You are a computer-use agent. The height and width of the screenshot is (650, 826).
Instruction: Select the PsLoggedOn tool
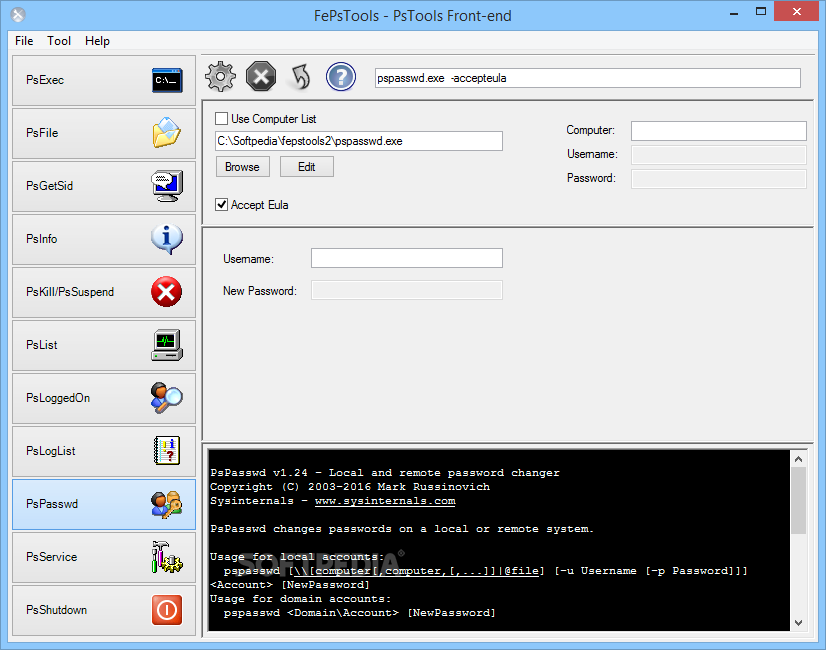tap(104, 398)
